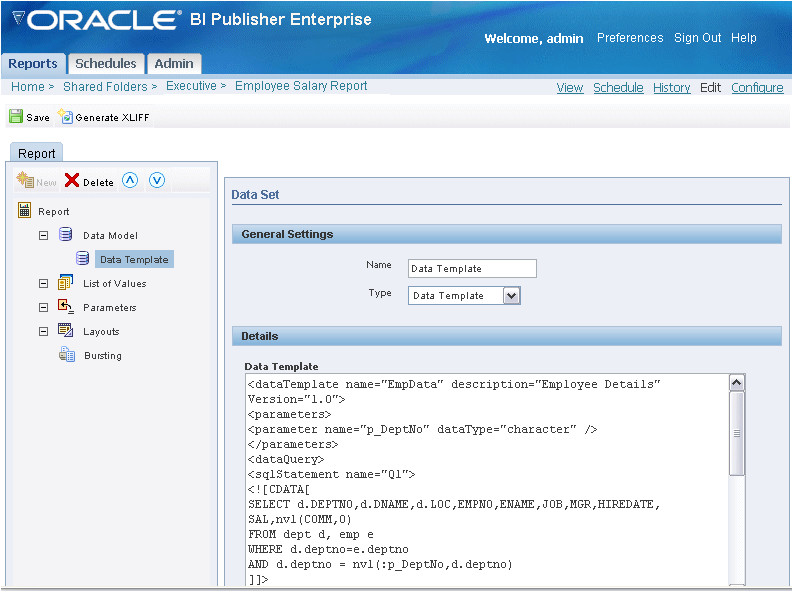Viewport: 793px width, 592px height.
Task: Select Data Model tree item
Action: tap(110, 236)
